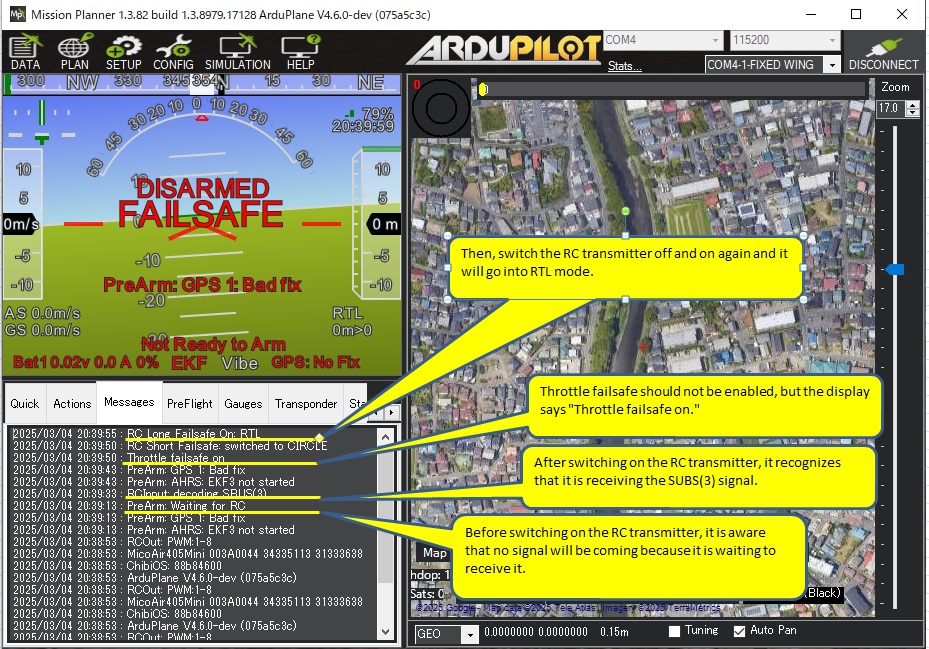Open the SIMULATION screen
Screen dimensions: 929x649
238,52
